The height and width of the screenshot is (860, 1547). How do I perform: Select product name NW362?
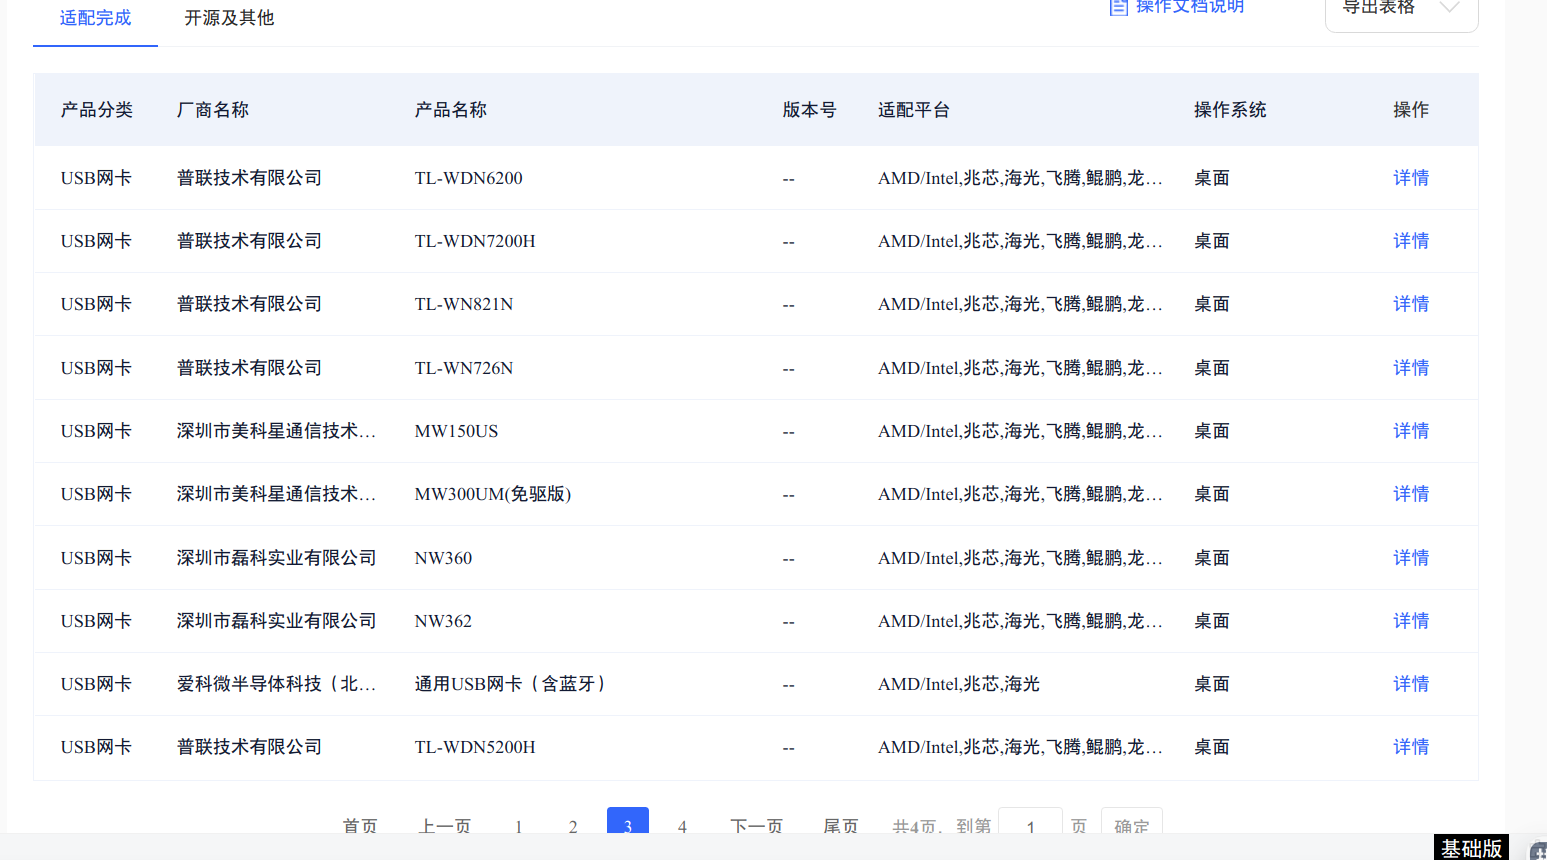click(x=443, y=621)
